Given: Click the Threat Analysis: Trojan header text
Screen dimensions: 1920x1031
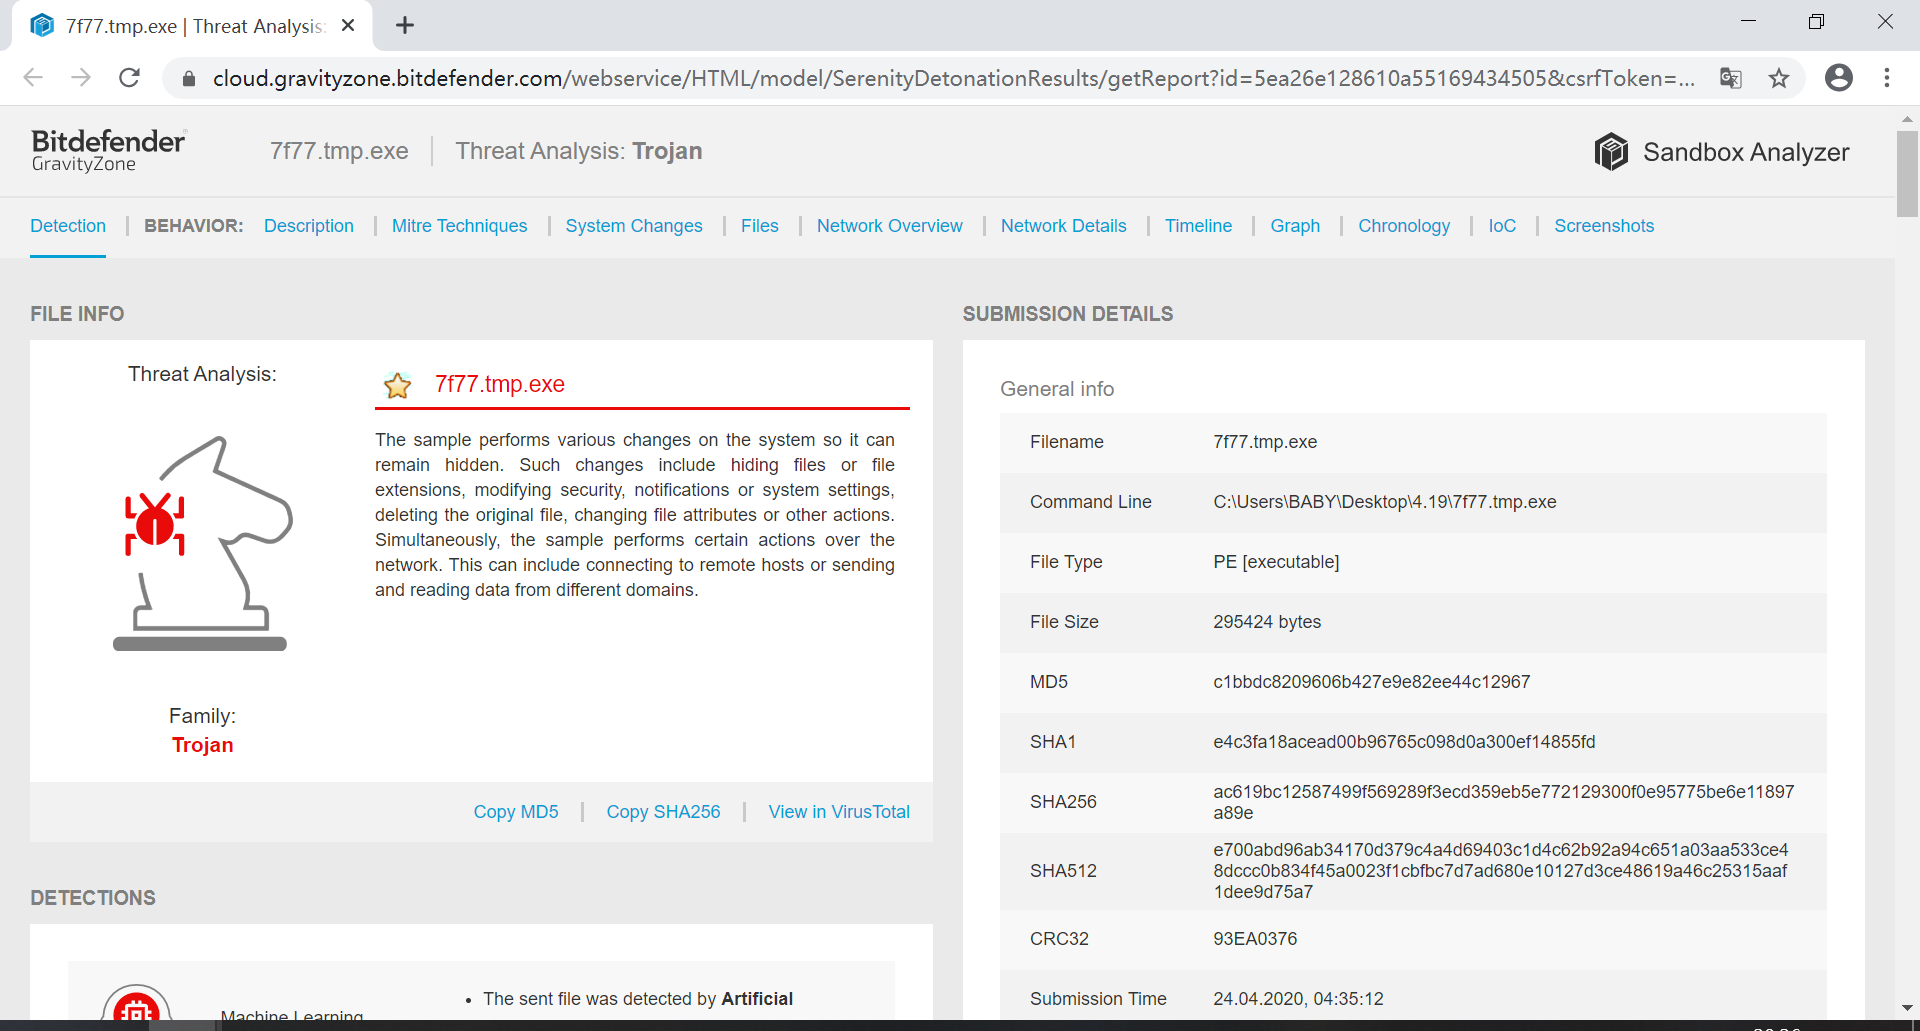Looking at the screenshot, I should [579, 151].
